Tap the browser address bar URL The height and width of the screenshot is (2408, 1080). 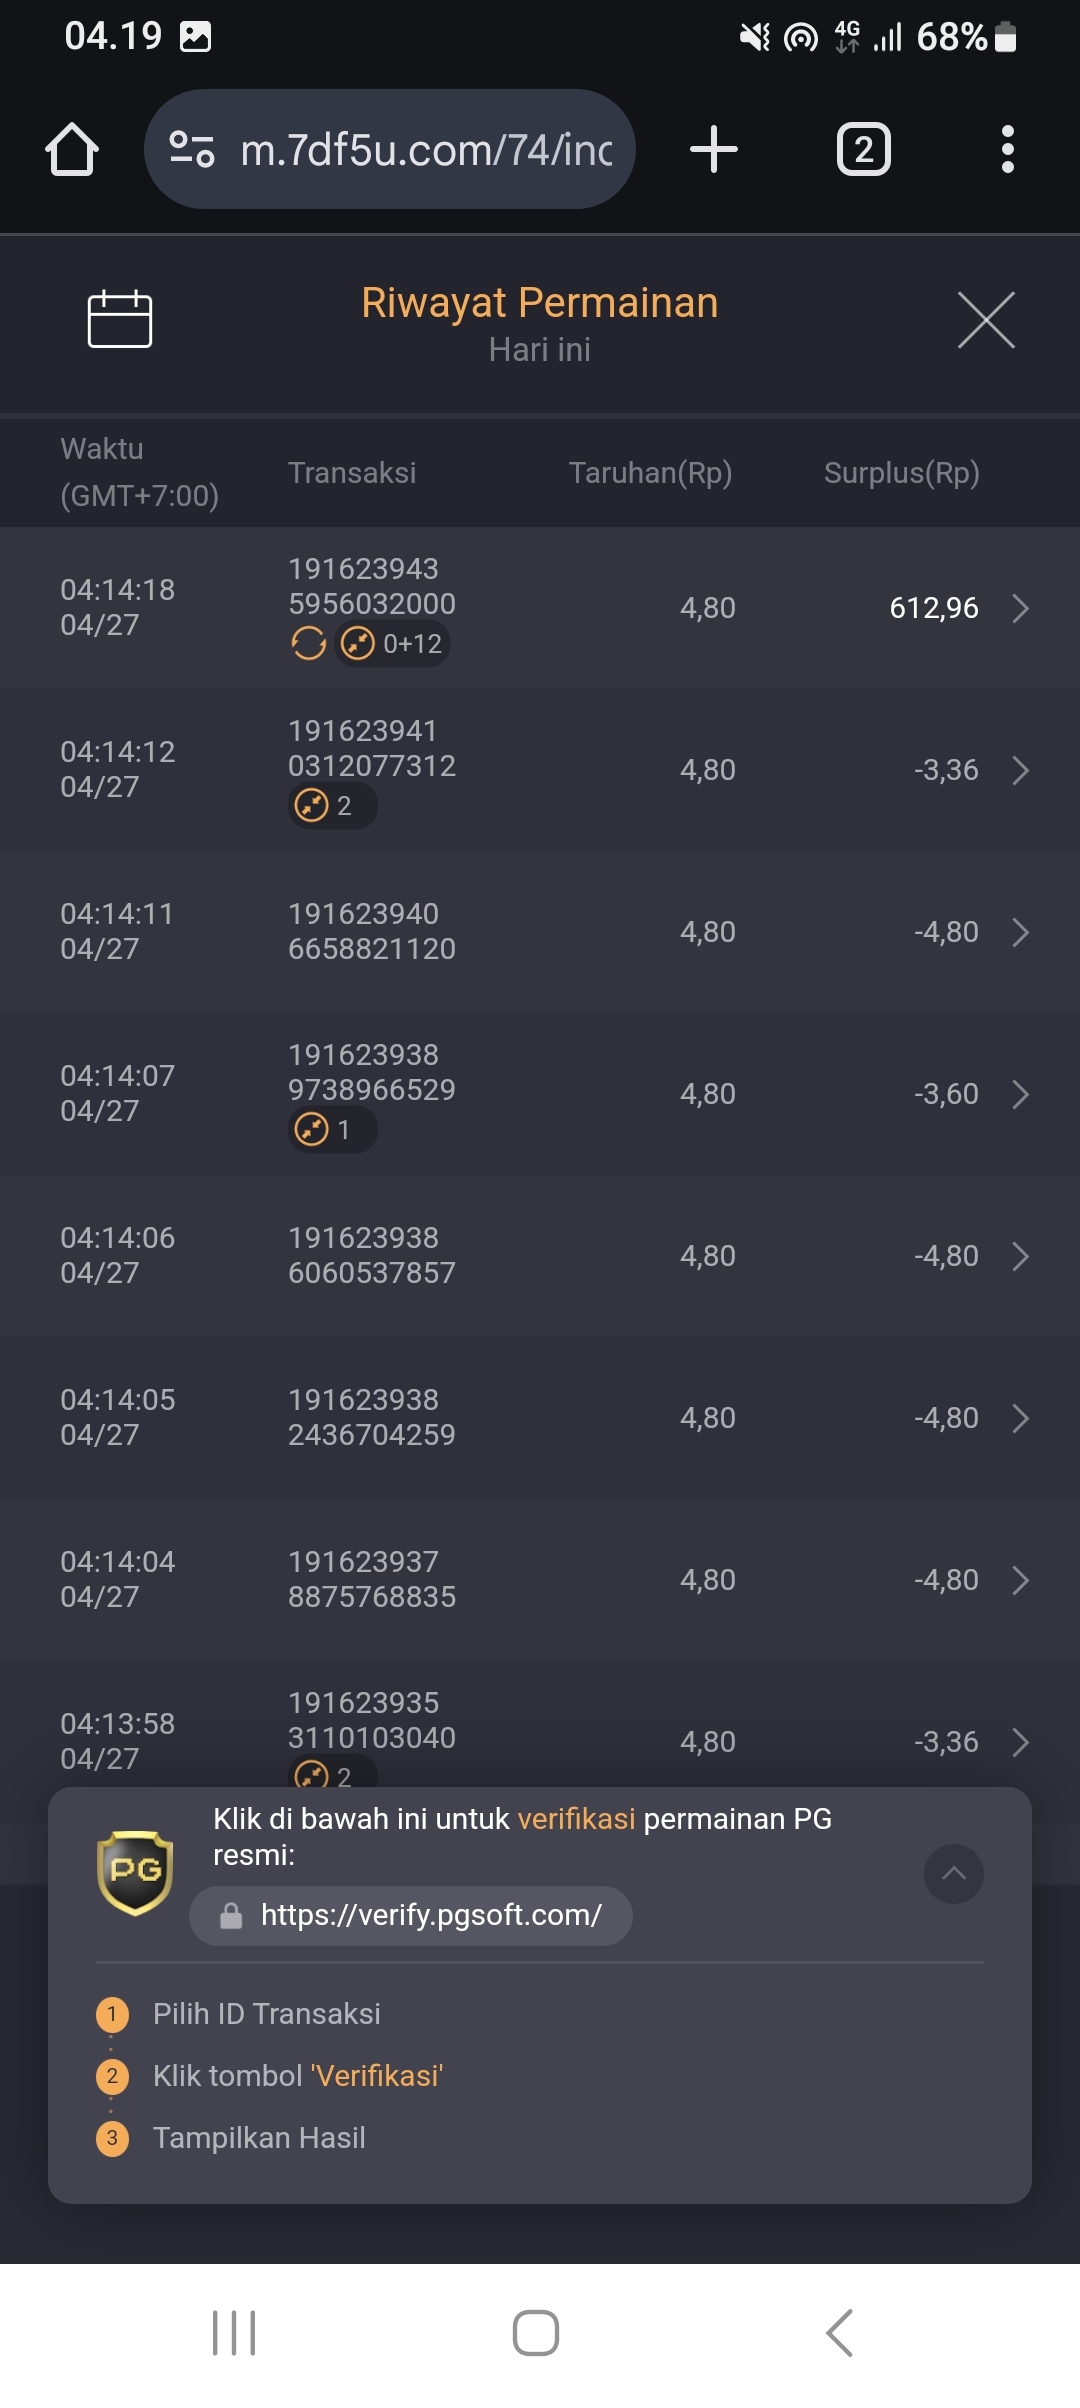[x=427, y=150]
